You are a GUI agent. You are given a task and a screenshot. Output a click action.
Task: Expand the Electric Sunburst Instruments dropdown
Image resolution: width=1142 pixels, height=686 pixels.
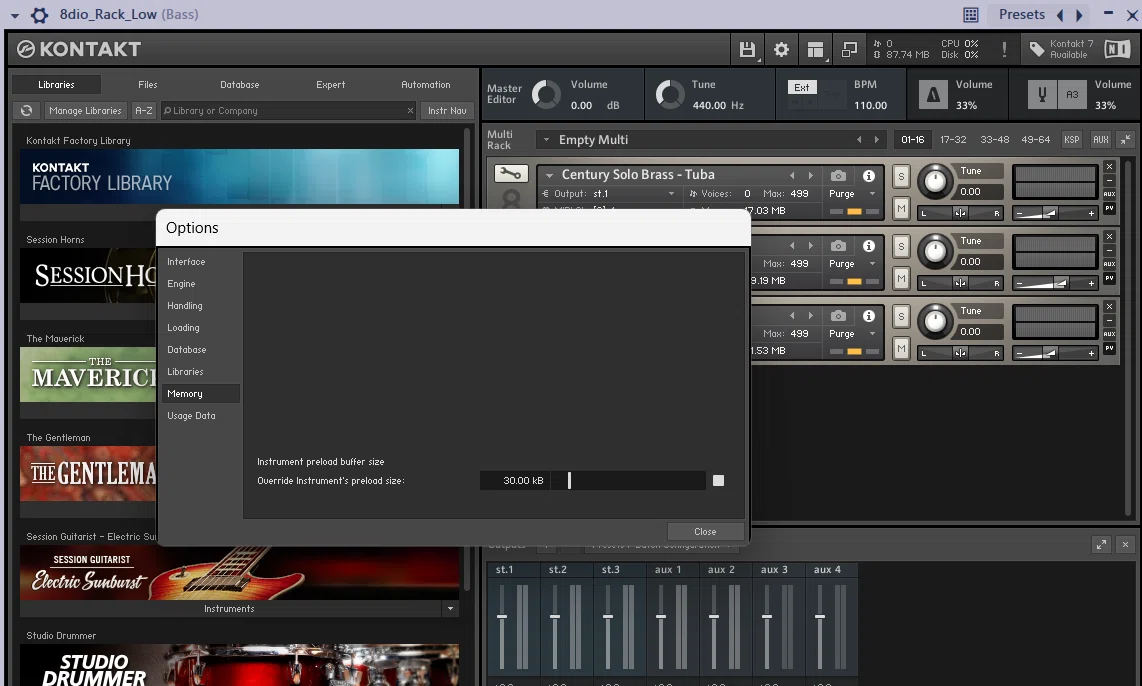pos(450,609)
